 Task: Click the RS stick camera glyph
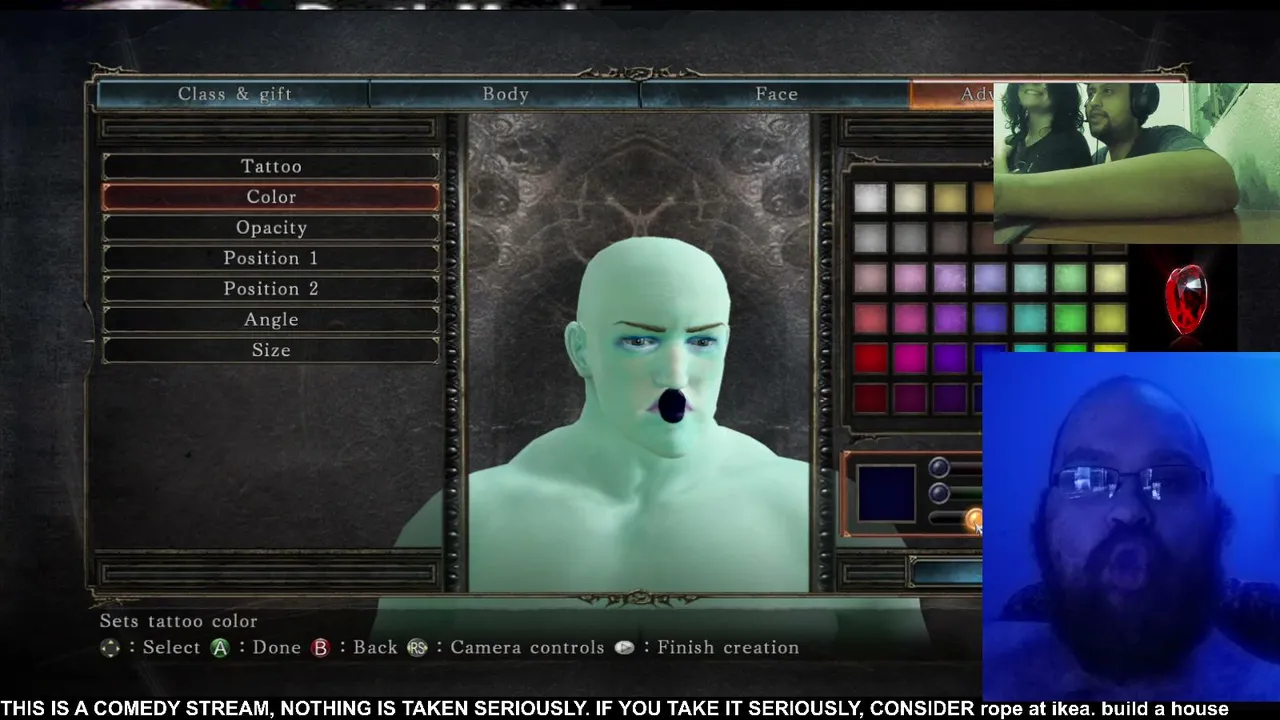417,648
